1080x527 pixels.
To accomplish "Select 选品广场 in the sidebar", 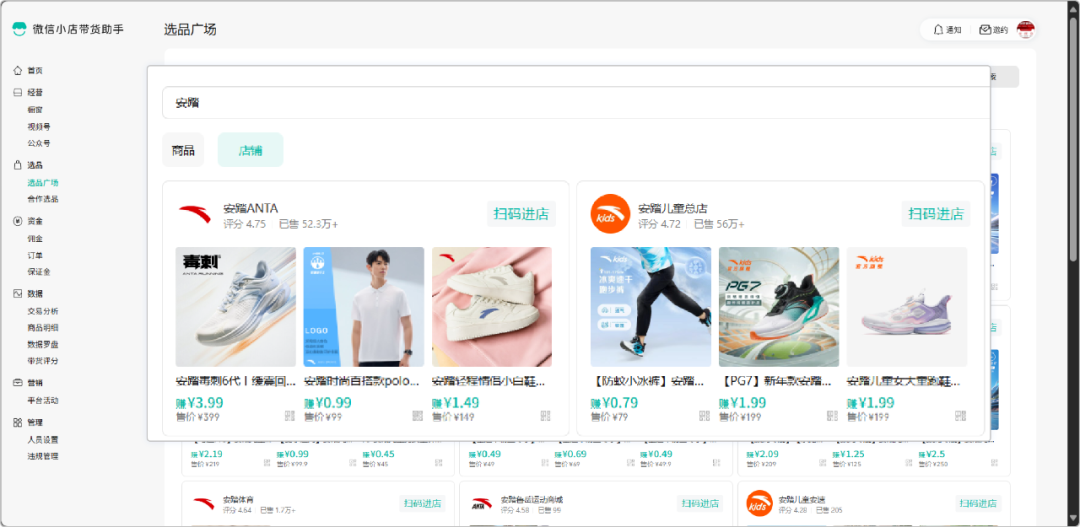I will point(43,183).
